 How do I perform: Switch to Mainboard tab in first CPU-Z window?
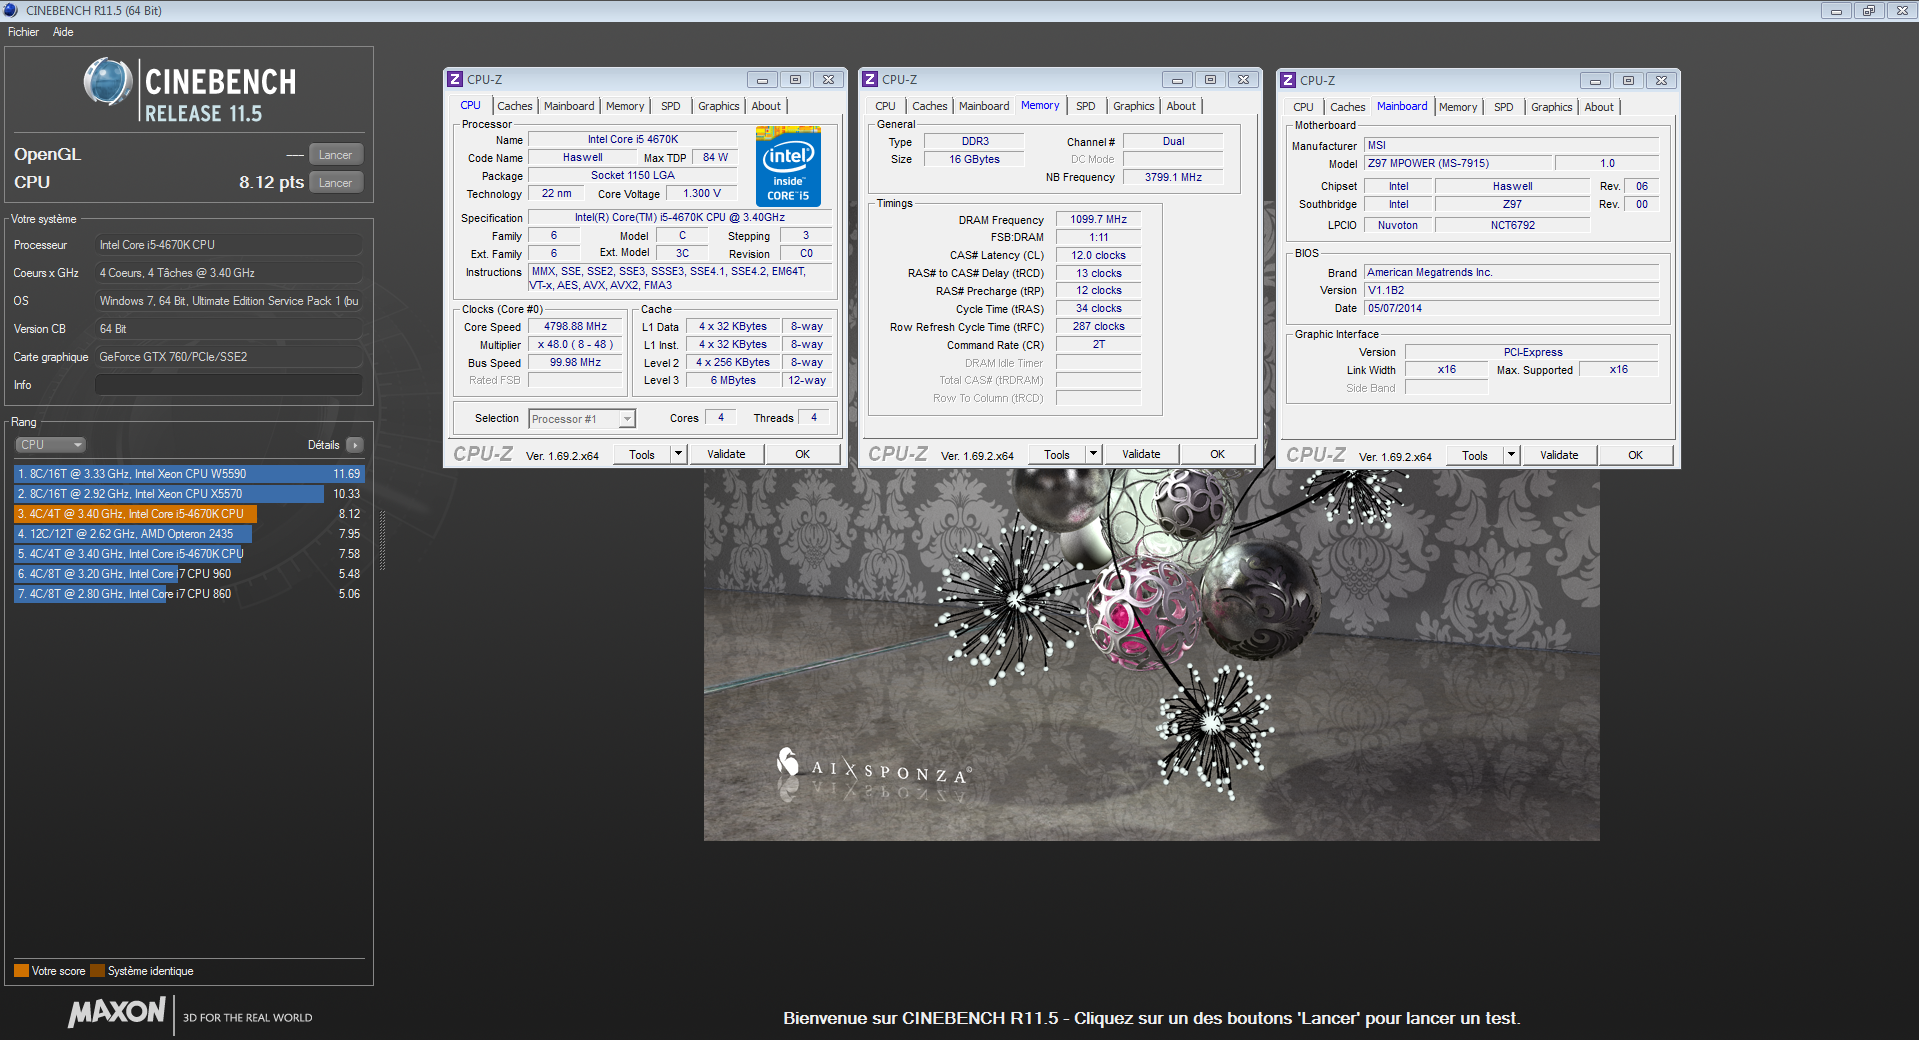(569, 106)
